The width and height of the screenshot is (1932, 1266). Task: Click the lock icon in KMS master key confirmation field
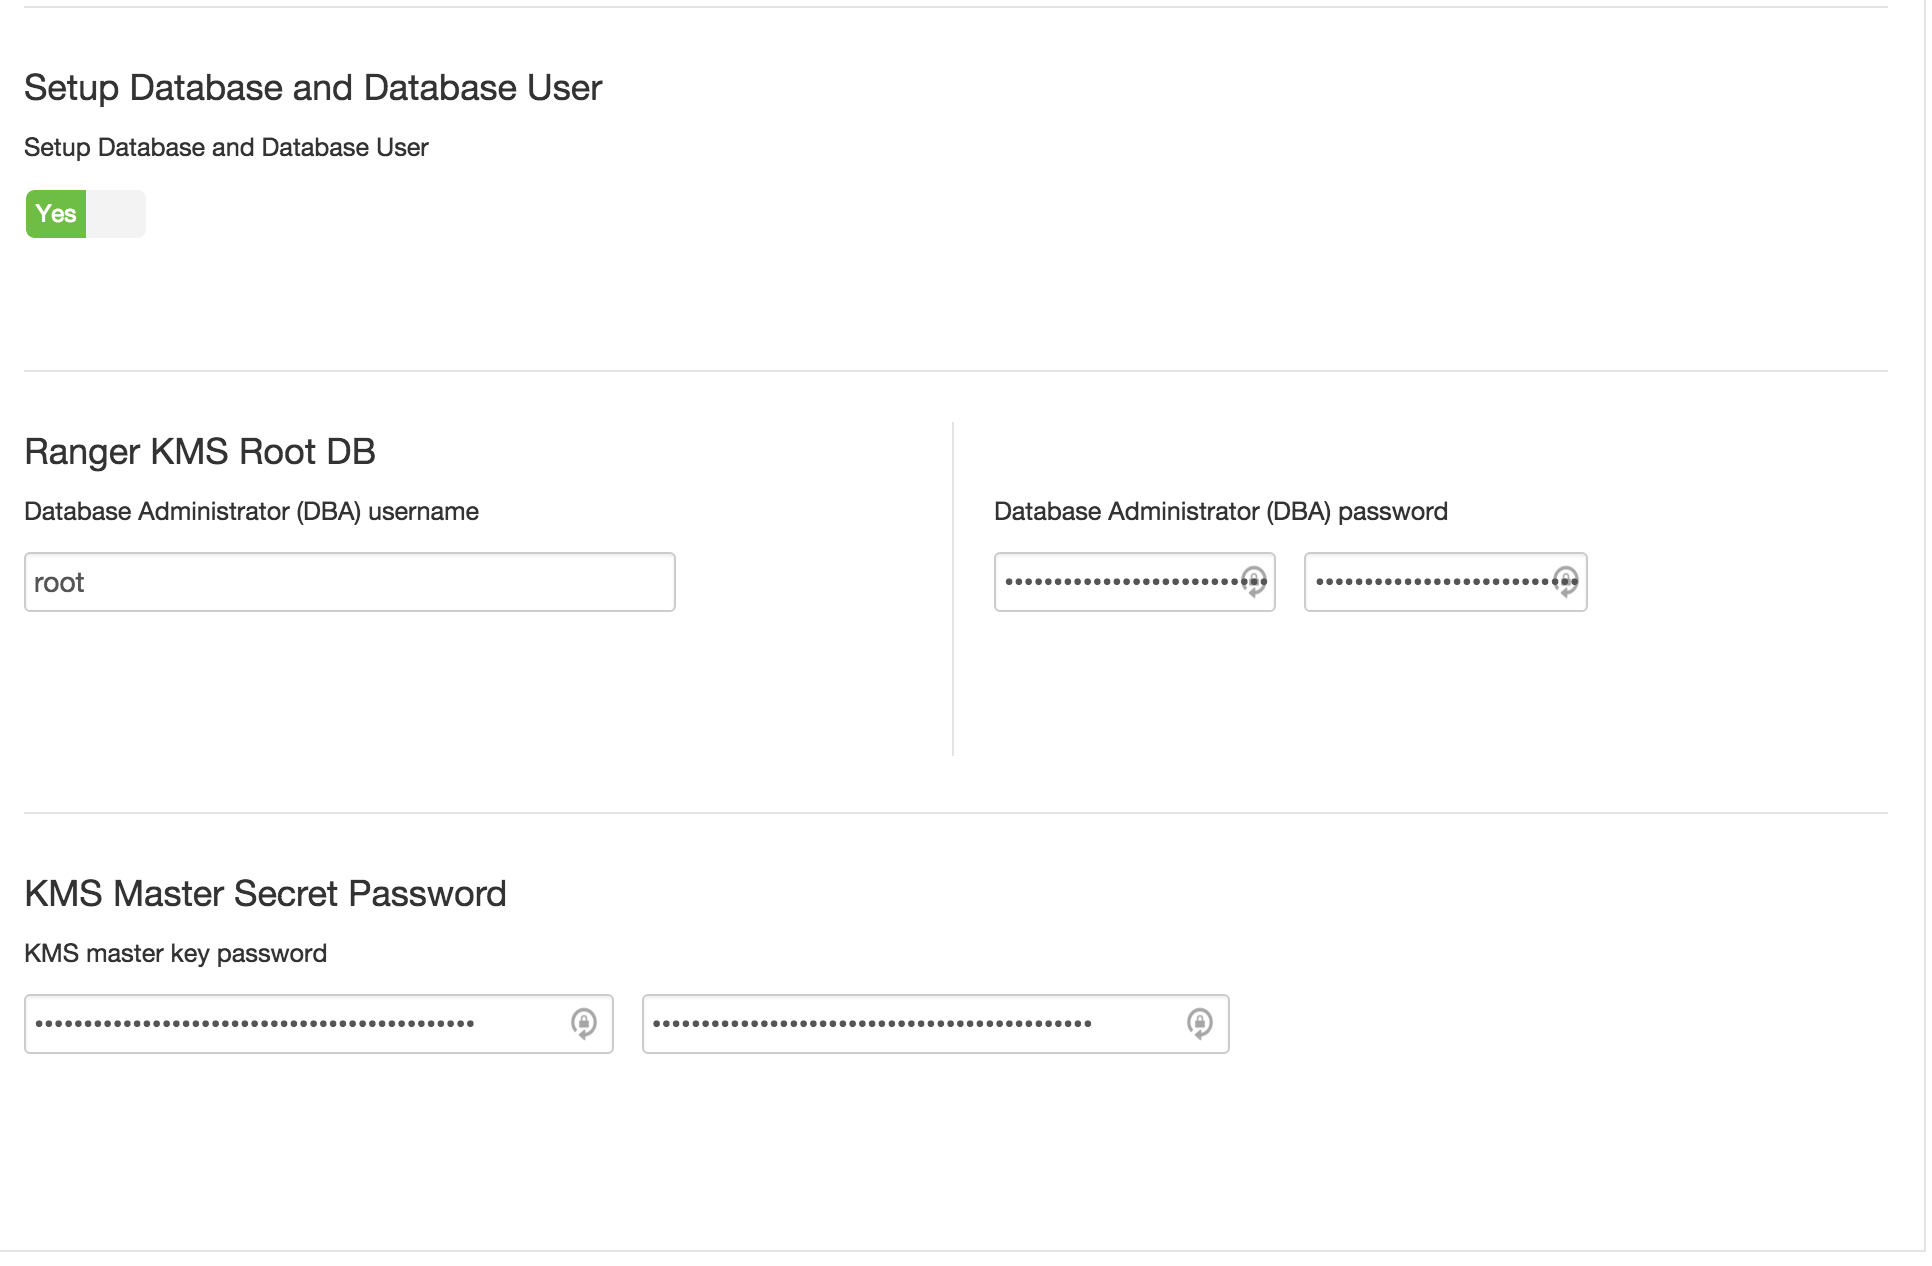pos(1200,1023)
